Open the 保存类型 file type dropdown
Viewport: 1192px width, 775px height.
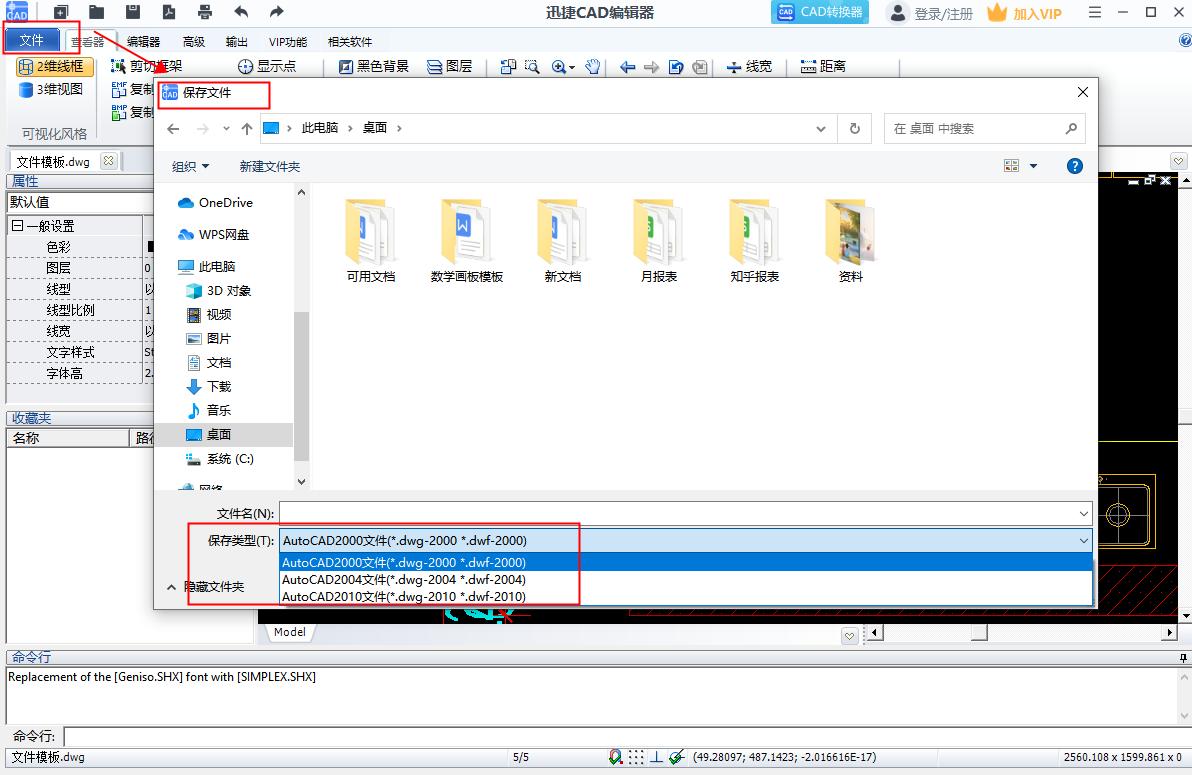[1082, 540]
